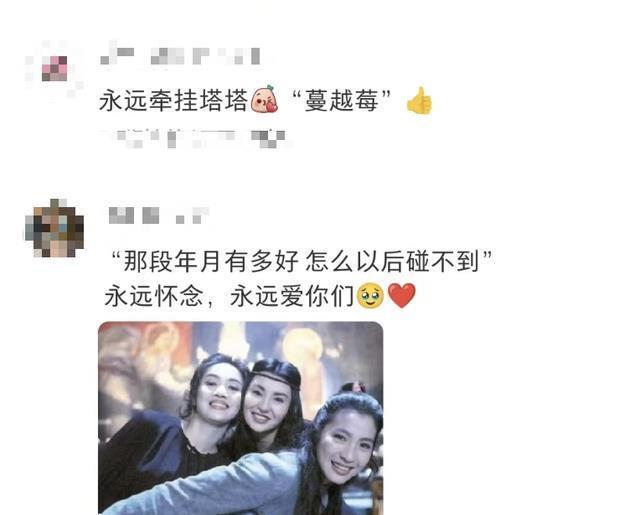Image resolution: width=640 pixels, height=515 pixels.
Task: Open the attached photo of three smiling women
Action: coord(241,418)
